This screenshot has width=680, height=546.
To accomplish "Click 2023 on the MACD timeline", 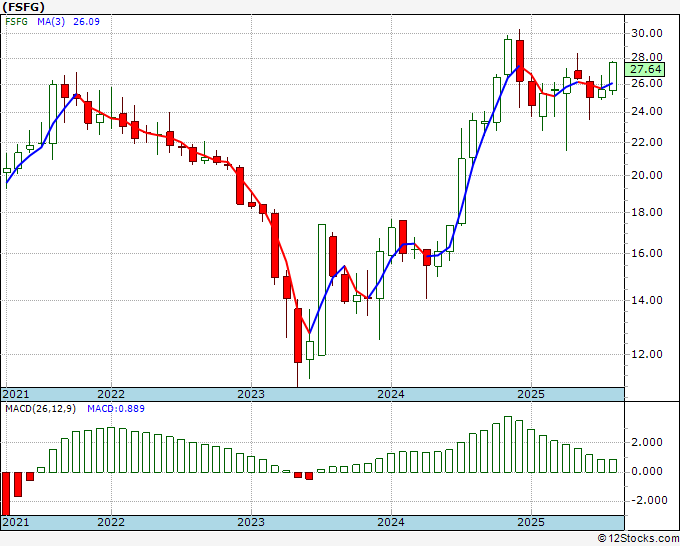I will tap(251, 522).
